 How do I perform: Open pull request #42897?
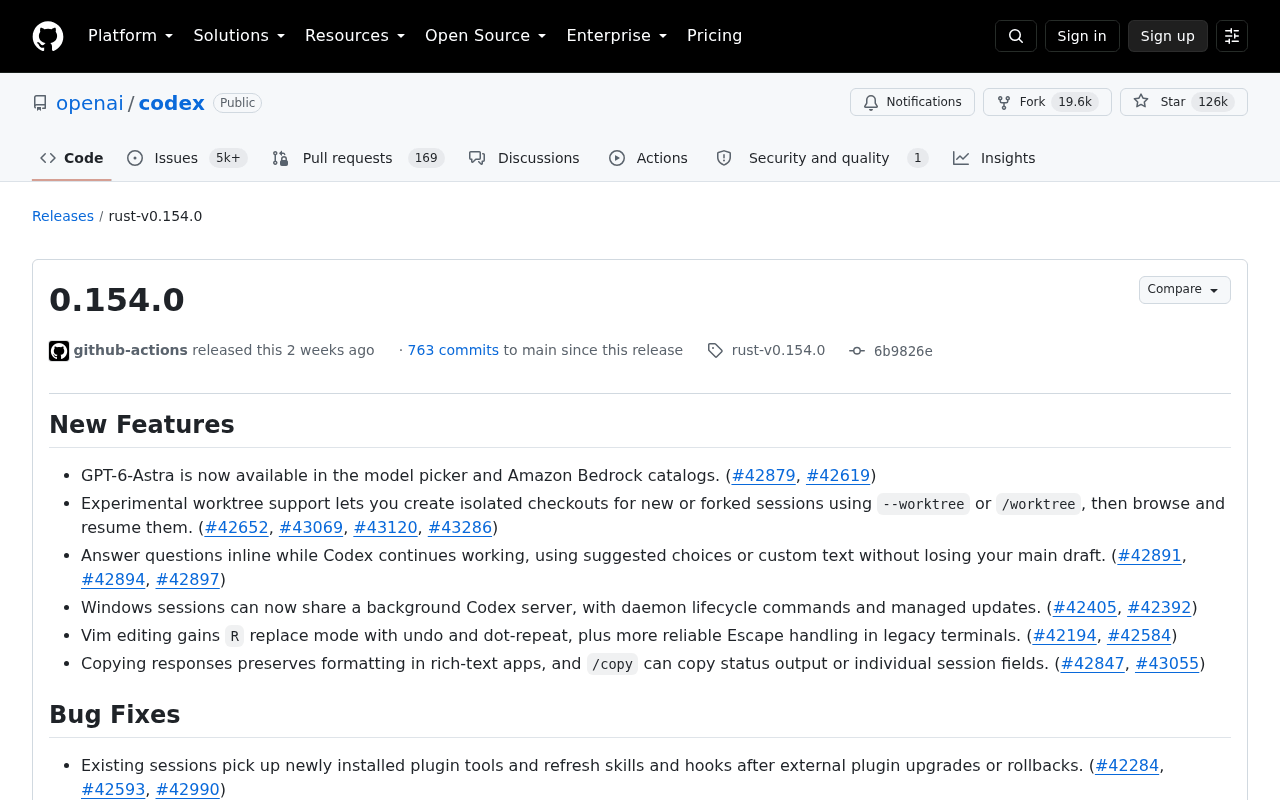(188, 579)
